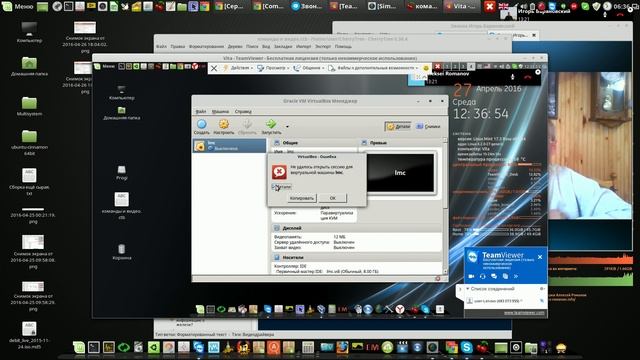Open Просмотр dropdown in TeamViewer toolbar

[x=273, y=68]
